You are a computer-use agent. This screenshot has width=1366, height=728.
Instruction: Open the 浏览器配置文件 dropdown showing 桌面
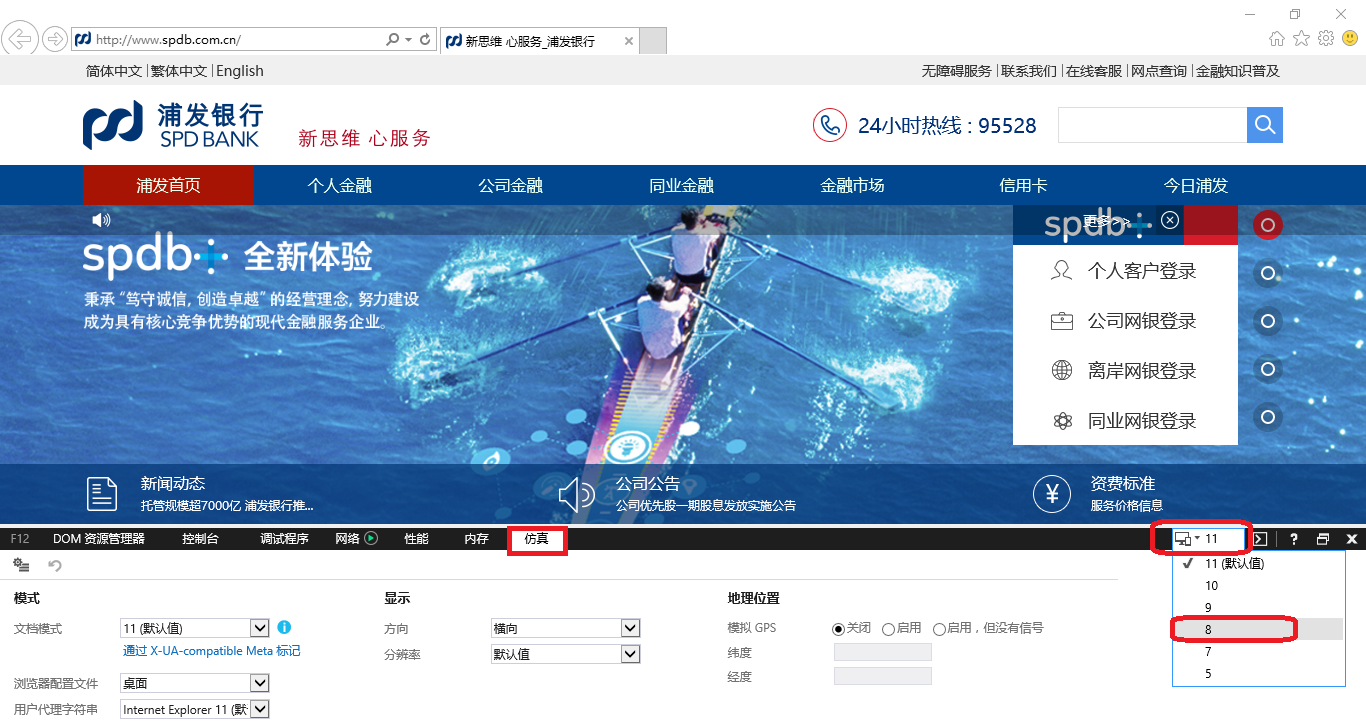(x=195, y=683)
